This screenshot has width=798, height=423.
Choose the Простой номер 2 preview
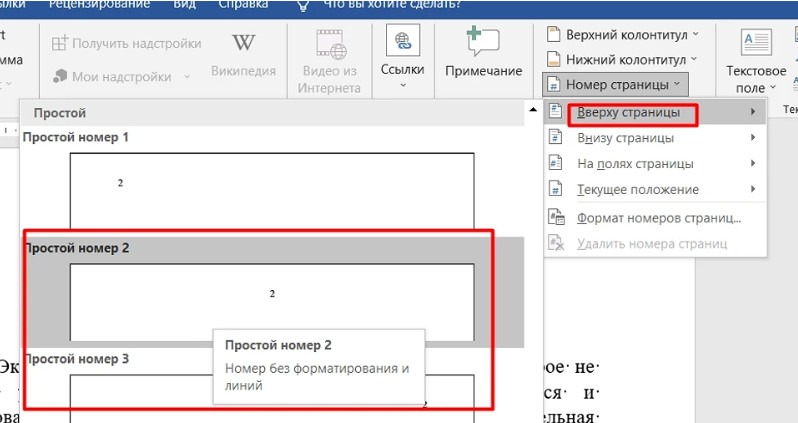click(271, 301)
